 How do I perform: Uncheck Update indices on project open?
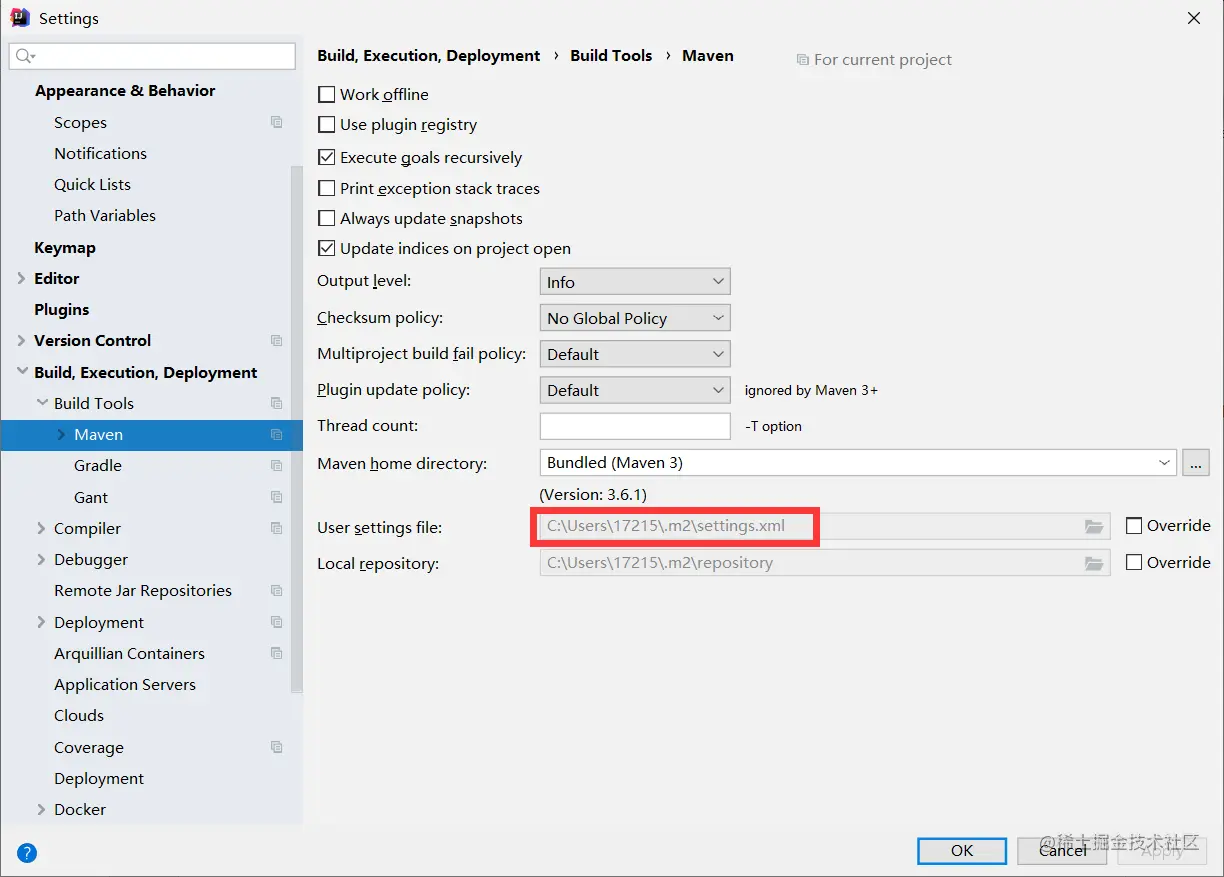coord(326,248)
